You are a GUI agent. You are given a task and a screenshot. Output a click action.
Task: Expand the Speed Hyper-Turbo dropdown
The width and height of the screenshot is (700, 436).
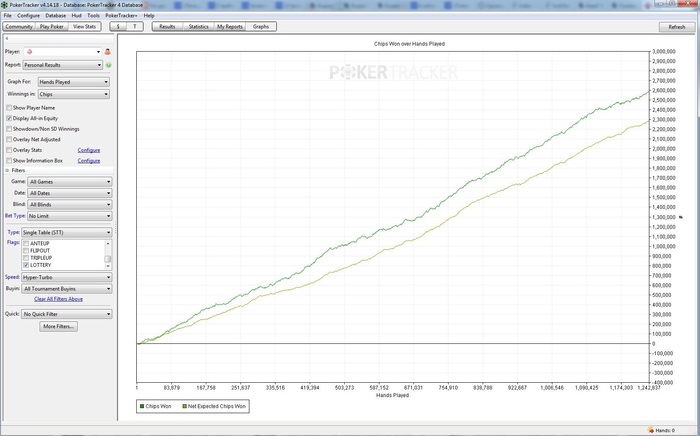click(x=69, y=277)
